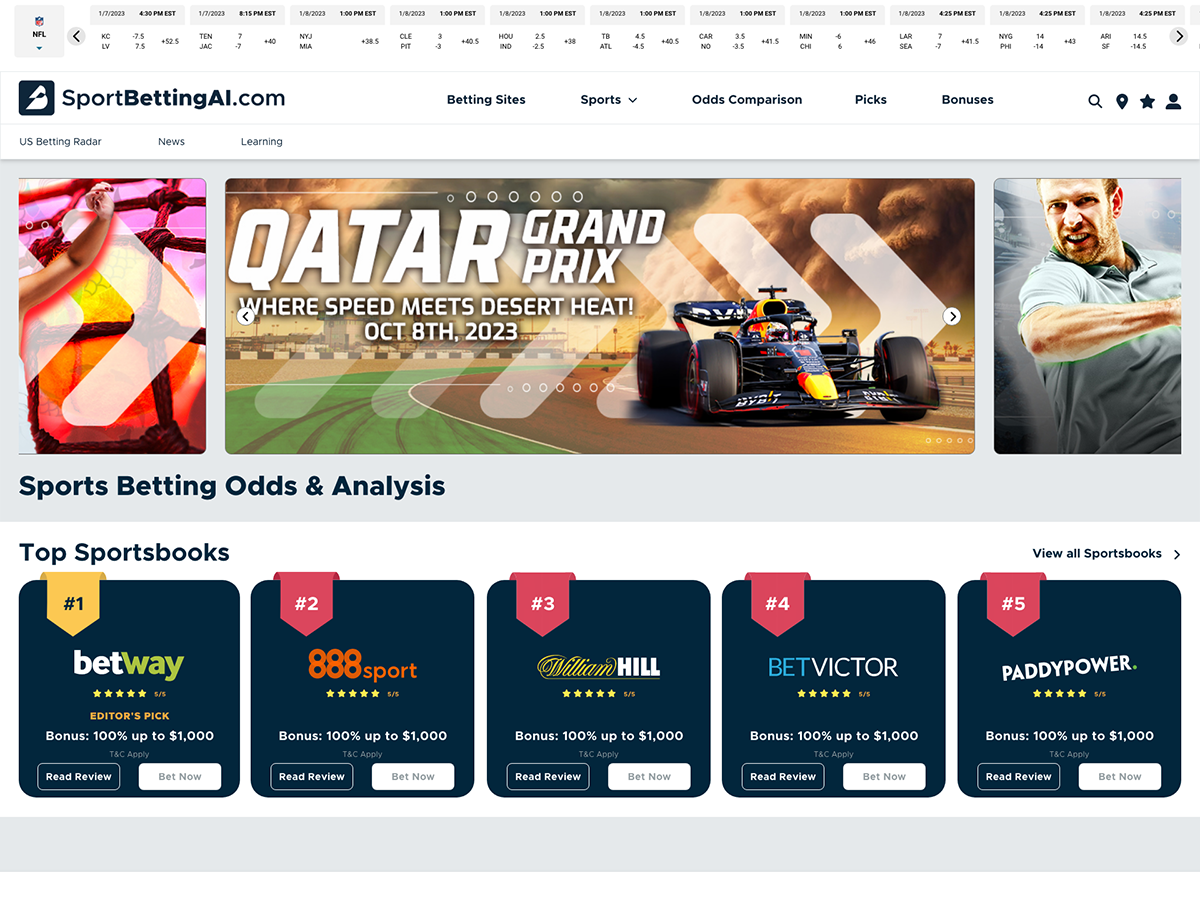1200x900 pixels.
Task: Read Review for 888sport
Action: click(312, 777)
